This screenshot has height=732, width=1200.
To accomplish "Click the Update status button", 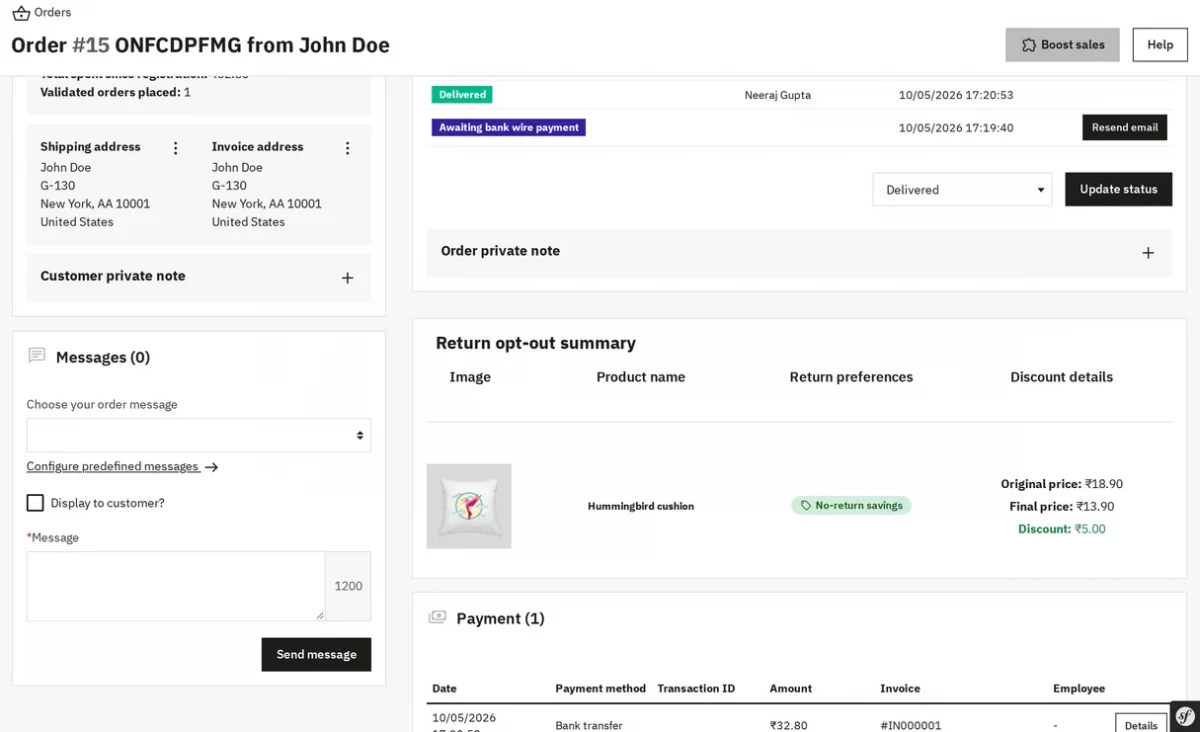I will point(1118,189).
